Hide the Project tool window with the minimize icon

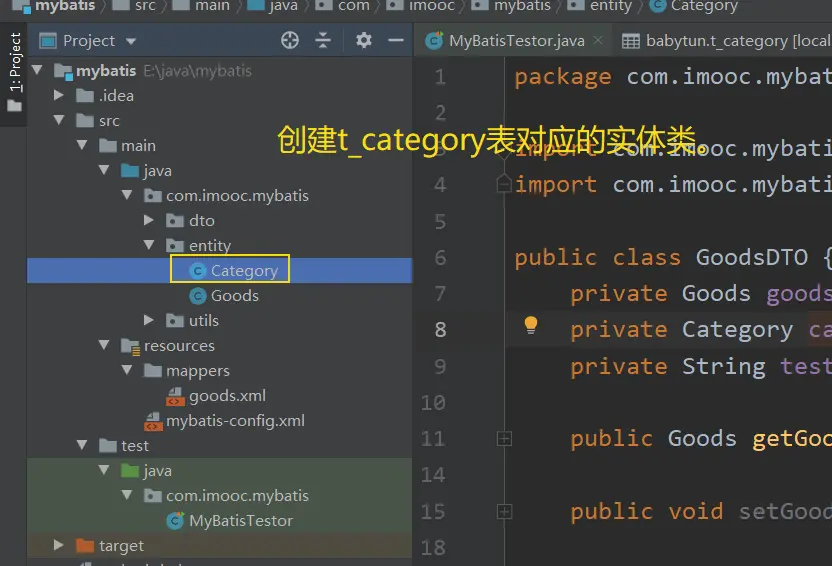[396, 40]
